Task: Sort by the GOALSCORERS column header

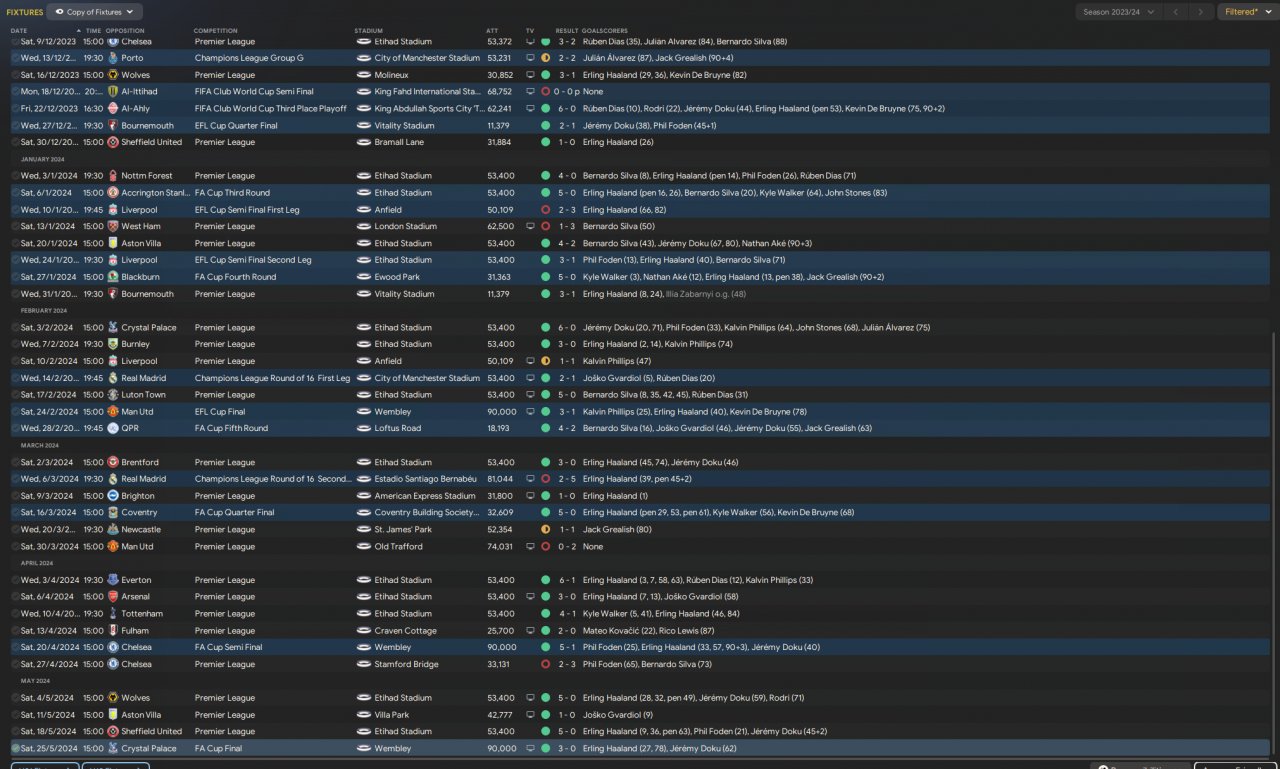Action: click(604, 31)
